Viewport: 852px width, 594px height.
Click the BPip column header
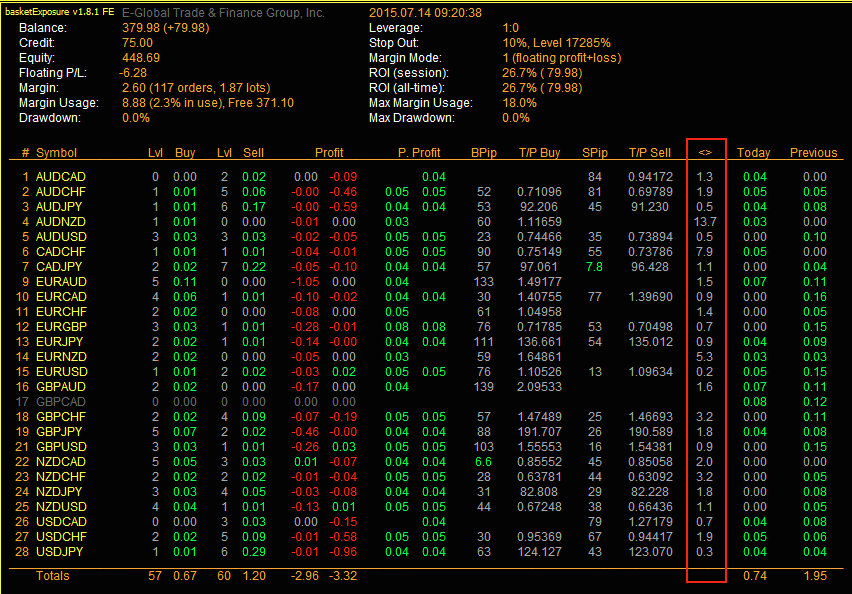click(x=482, y=153)
